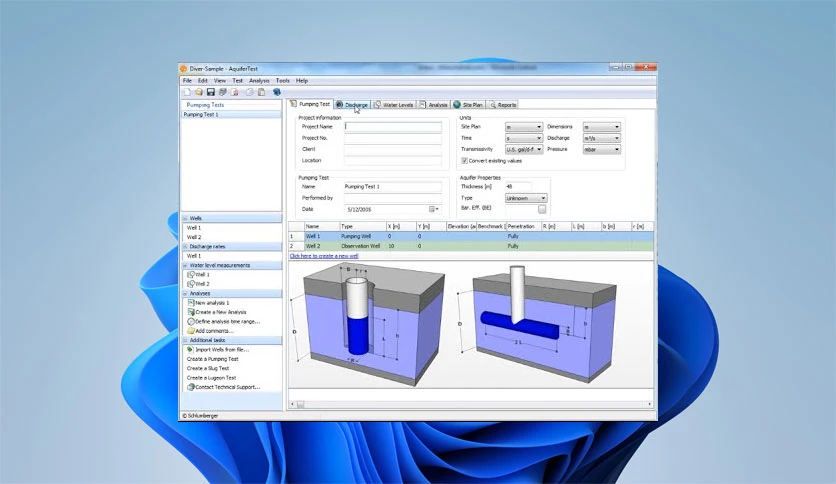This screenshot has width=836, height=484.
Task: Click the AquiferTest app icon in title bar
Action: (x=184, y=68)
